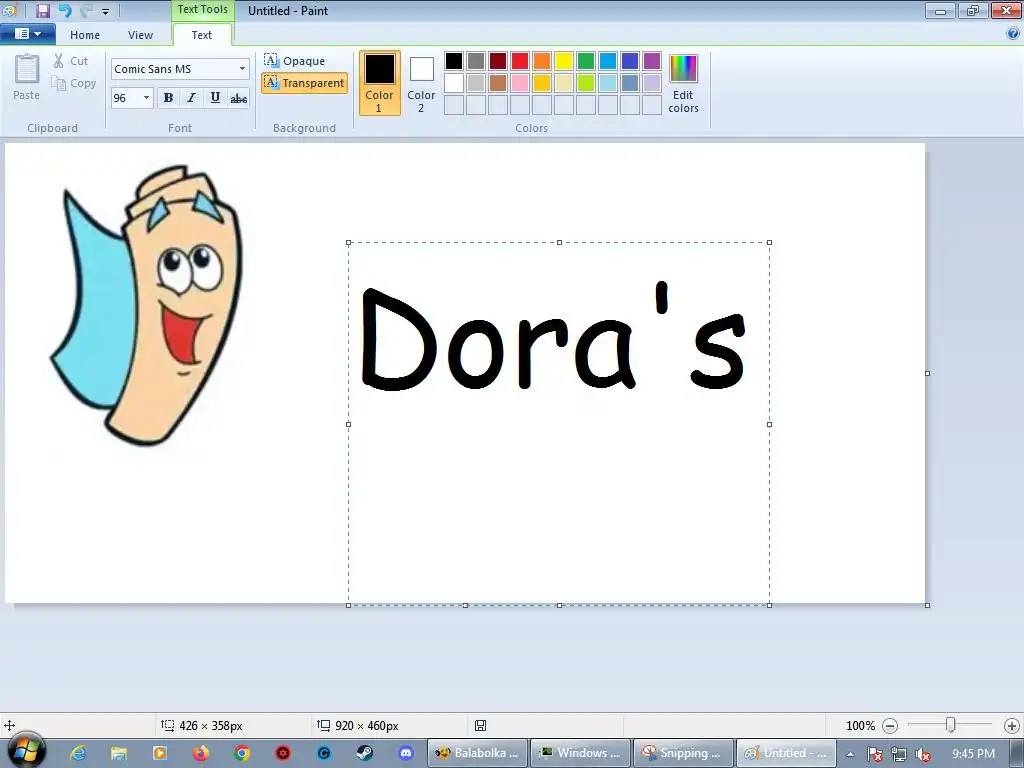Click the Help question mark icon
This screenshot has width=1024, height=768.
tap(1013, 34)
